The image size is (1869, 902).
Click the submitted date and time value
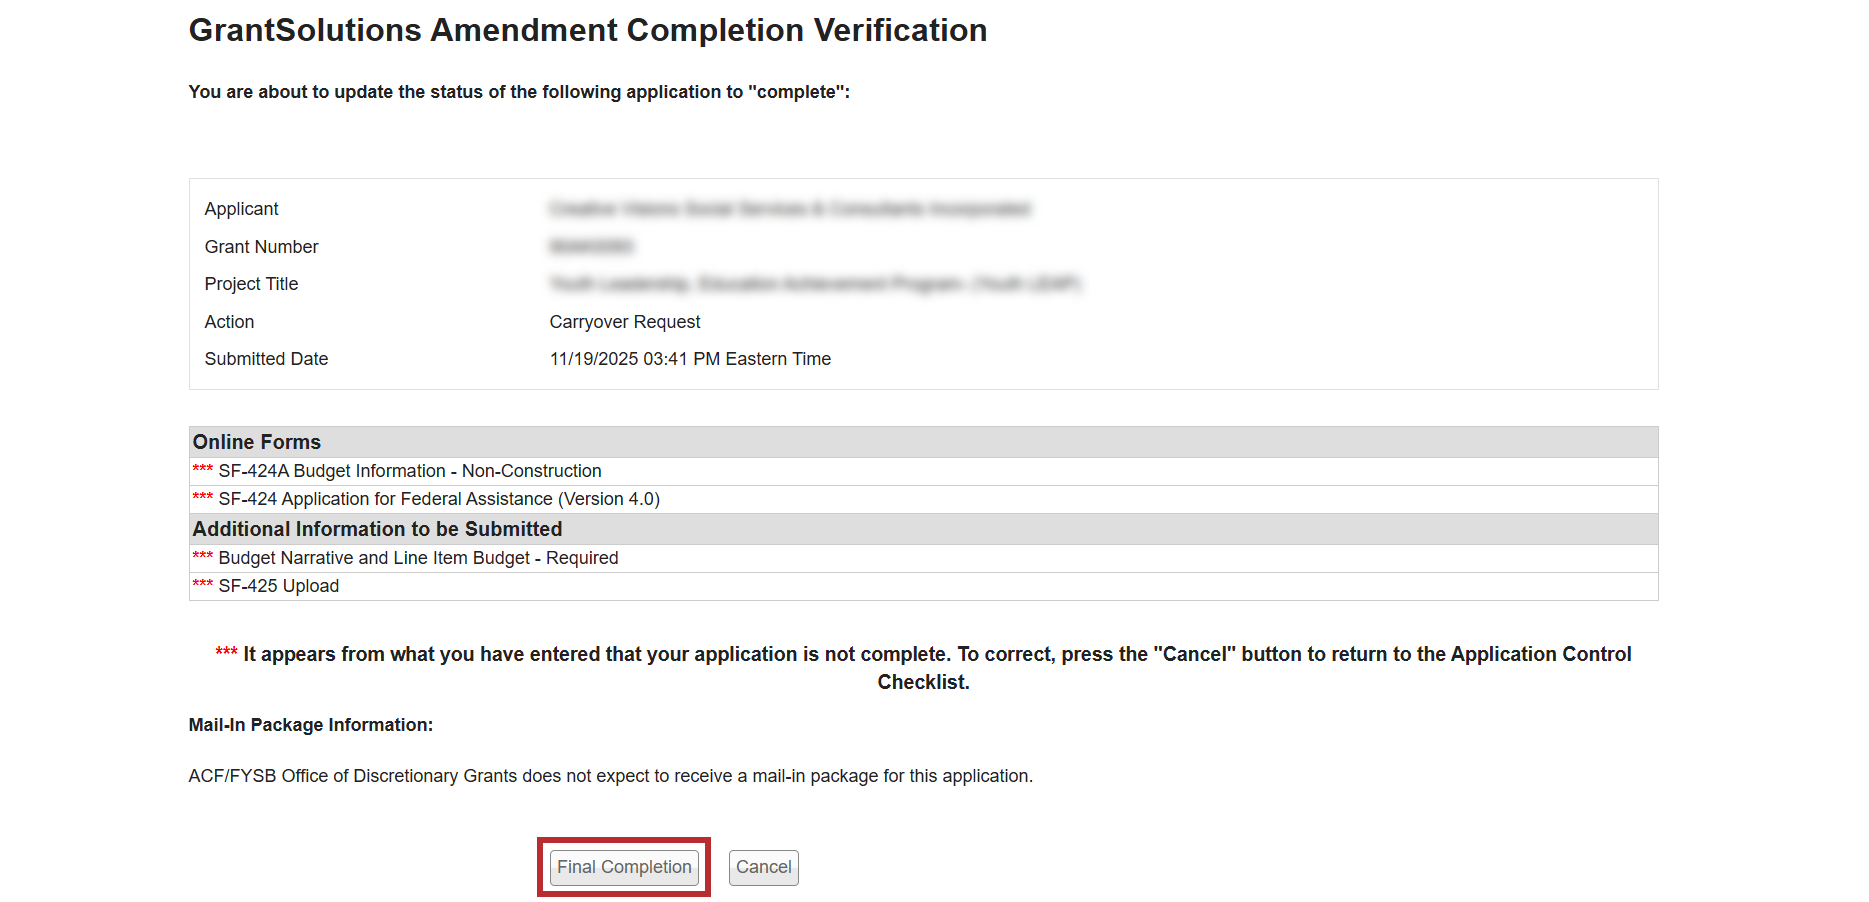pyautogui.click(x=690, y=359)
